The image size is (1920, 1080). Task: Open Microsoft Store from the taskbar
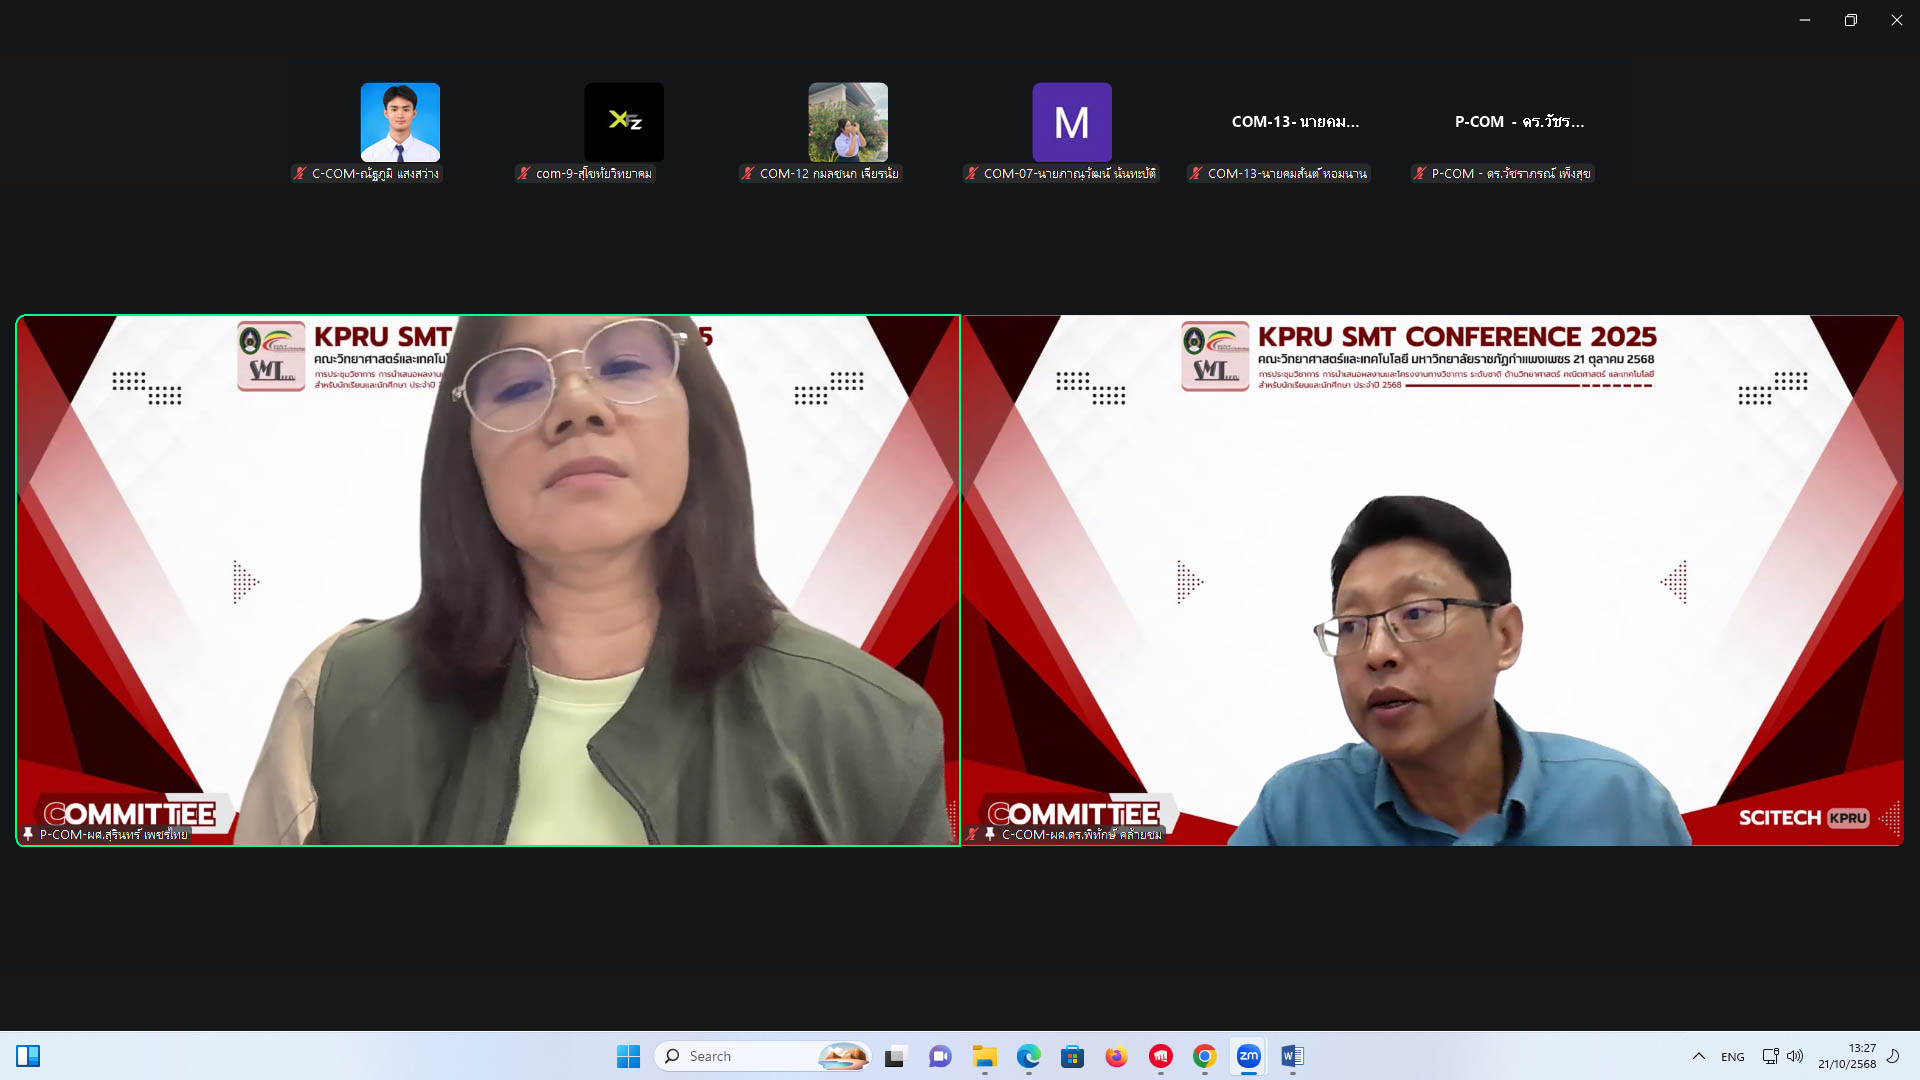coord(1072,1056)
